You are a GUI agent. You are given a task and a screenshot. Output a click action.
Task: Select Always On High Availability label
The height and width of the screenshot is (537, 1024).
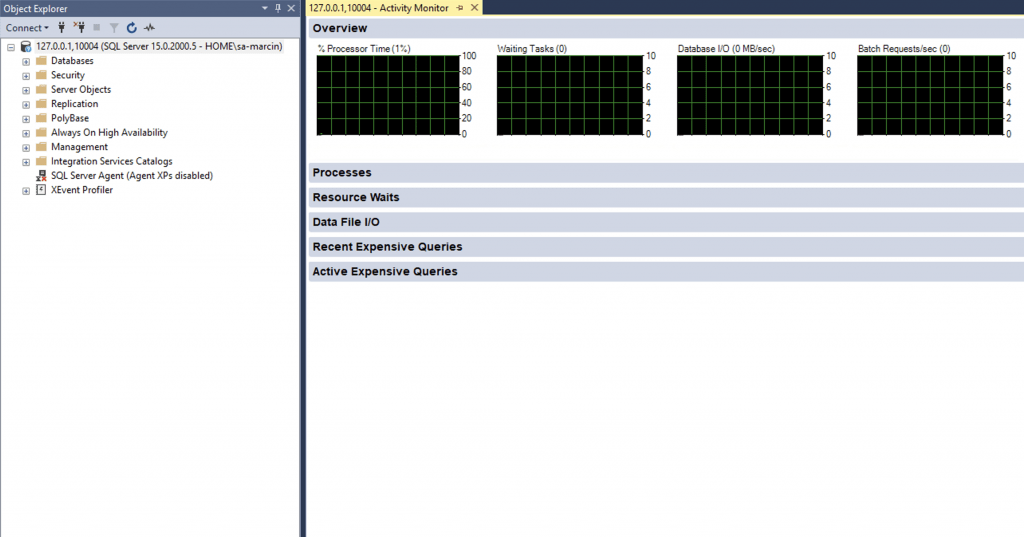click(x=109, y=133)
